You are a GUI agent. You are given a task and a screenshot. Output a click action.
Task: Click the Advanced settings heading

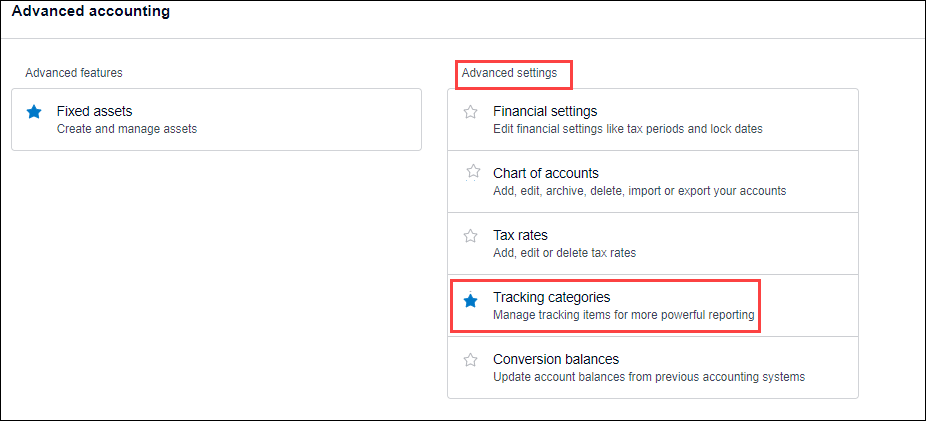coord(509,73)
